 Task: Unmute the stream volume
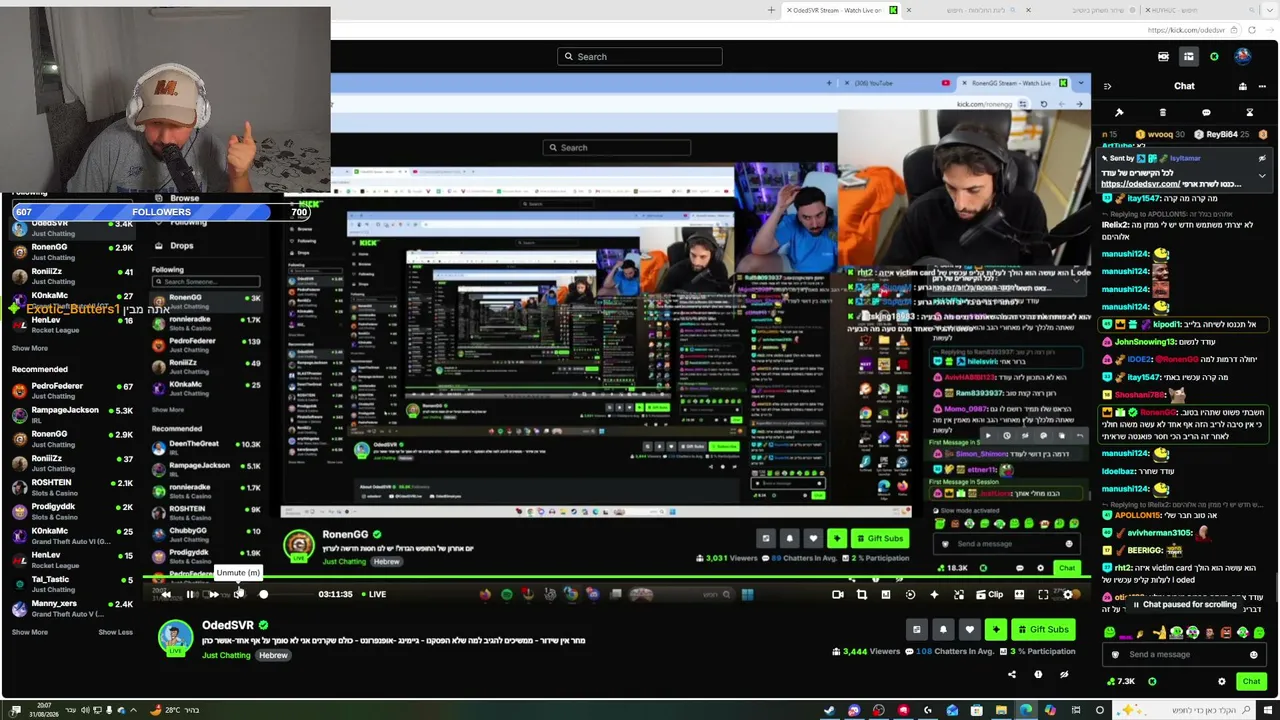(238, 594)
